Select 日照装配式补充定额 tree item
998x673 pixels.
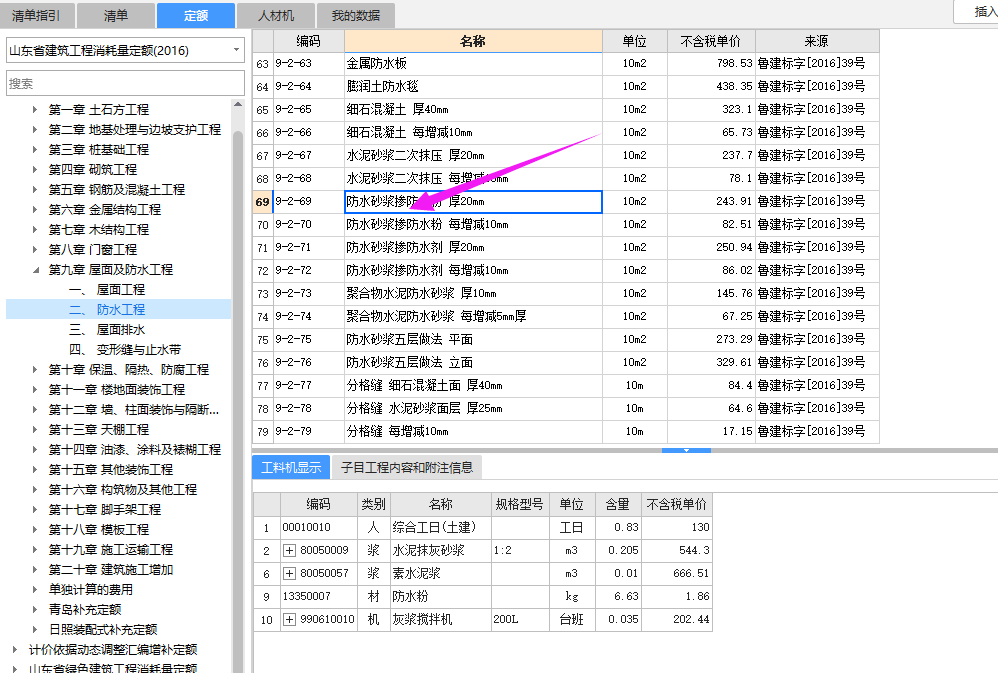(103, 629)
